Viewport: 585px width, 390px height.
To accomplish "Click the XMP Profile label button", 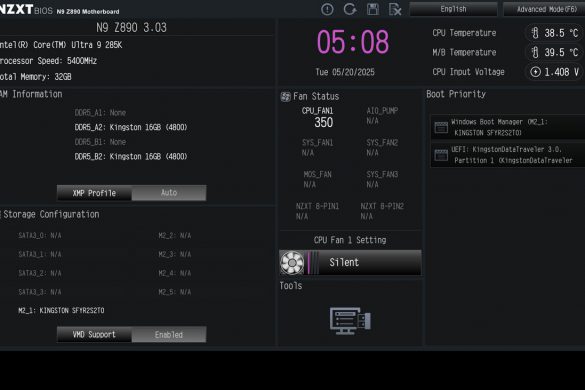I will point(94,193).
